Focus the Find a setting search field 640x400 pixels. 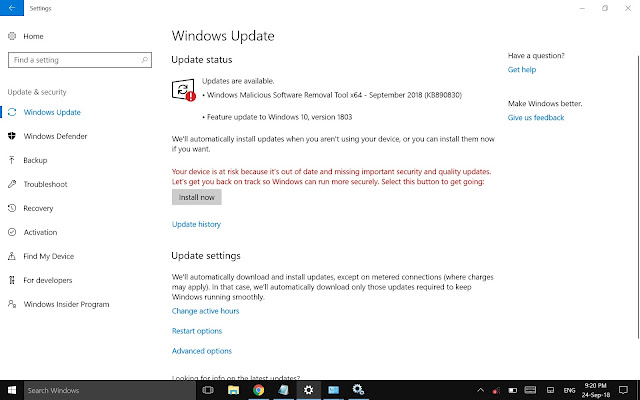[x=80, y=60]
